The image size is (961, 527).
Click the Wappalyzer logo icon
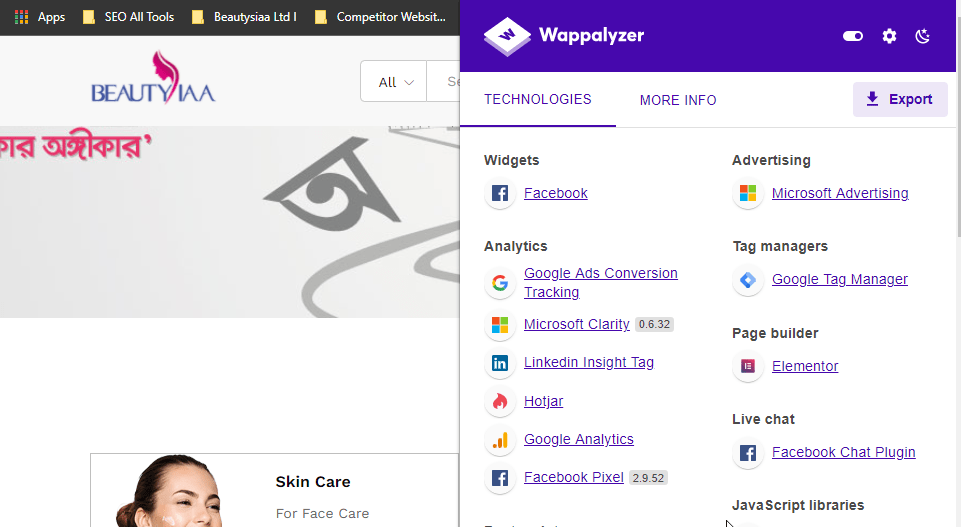pos(507,36)
